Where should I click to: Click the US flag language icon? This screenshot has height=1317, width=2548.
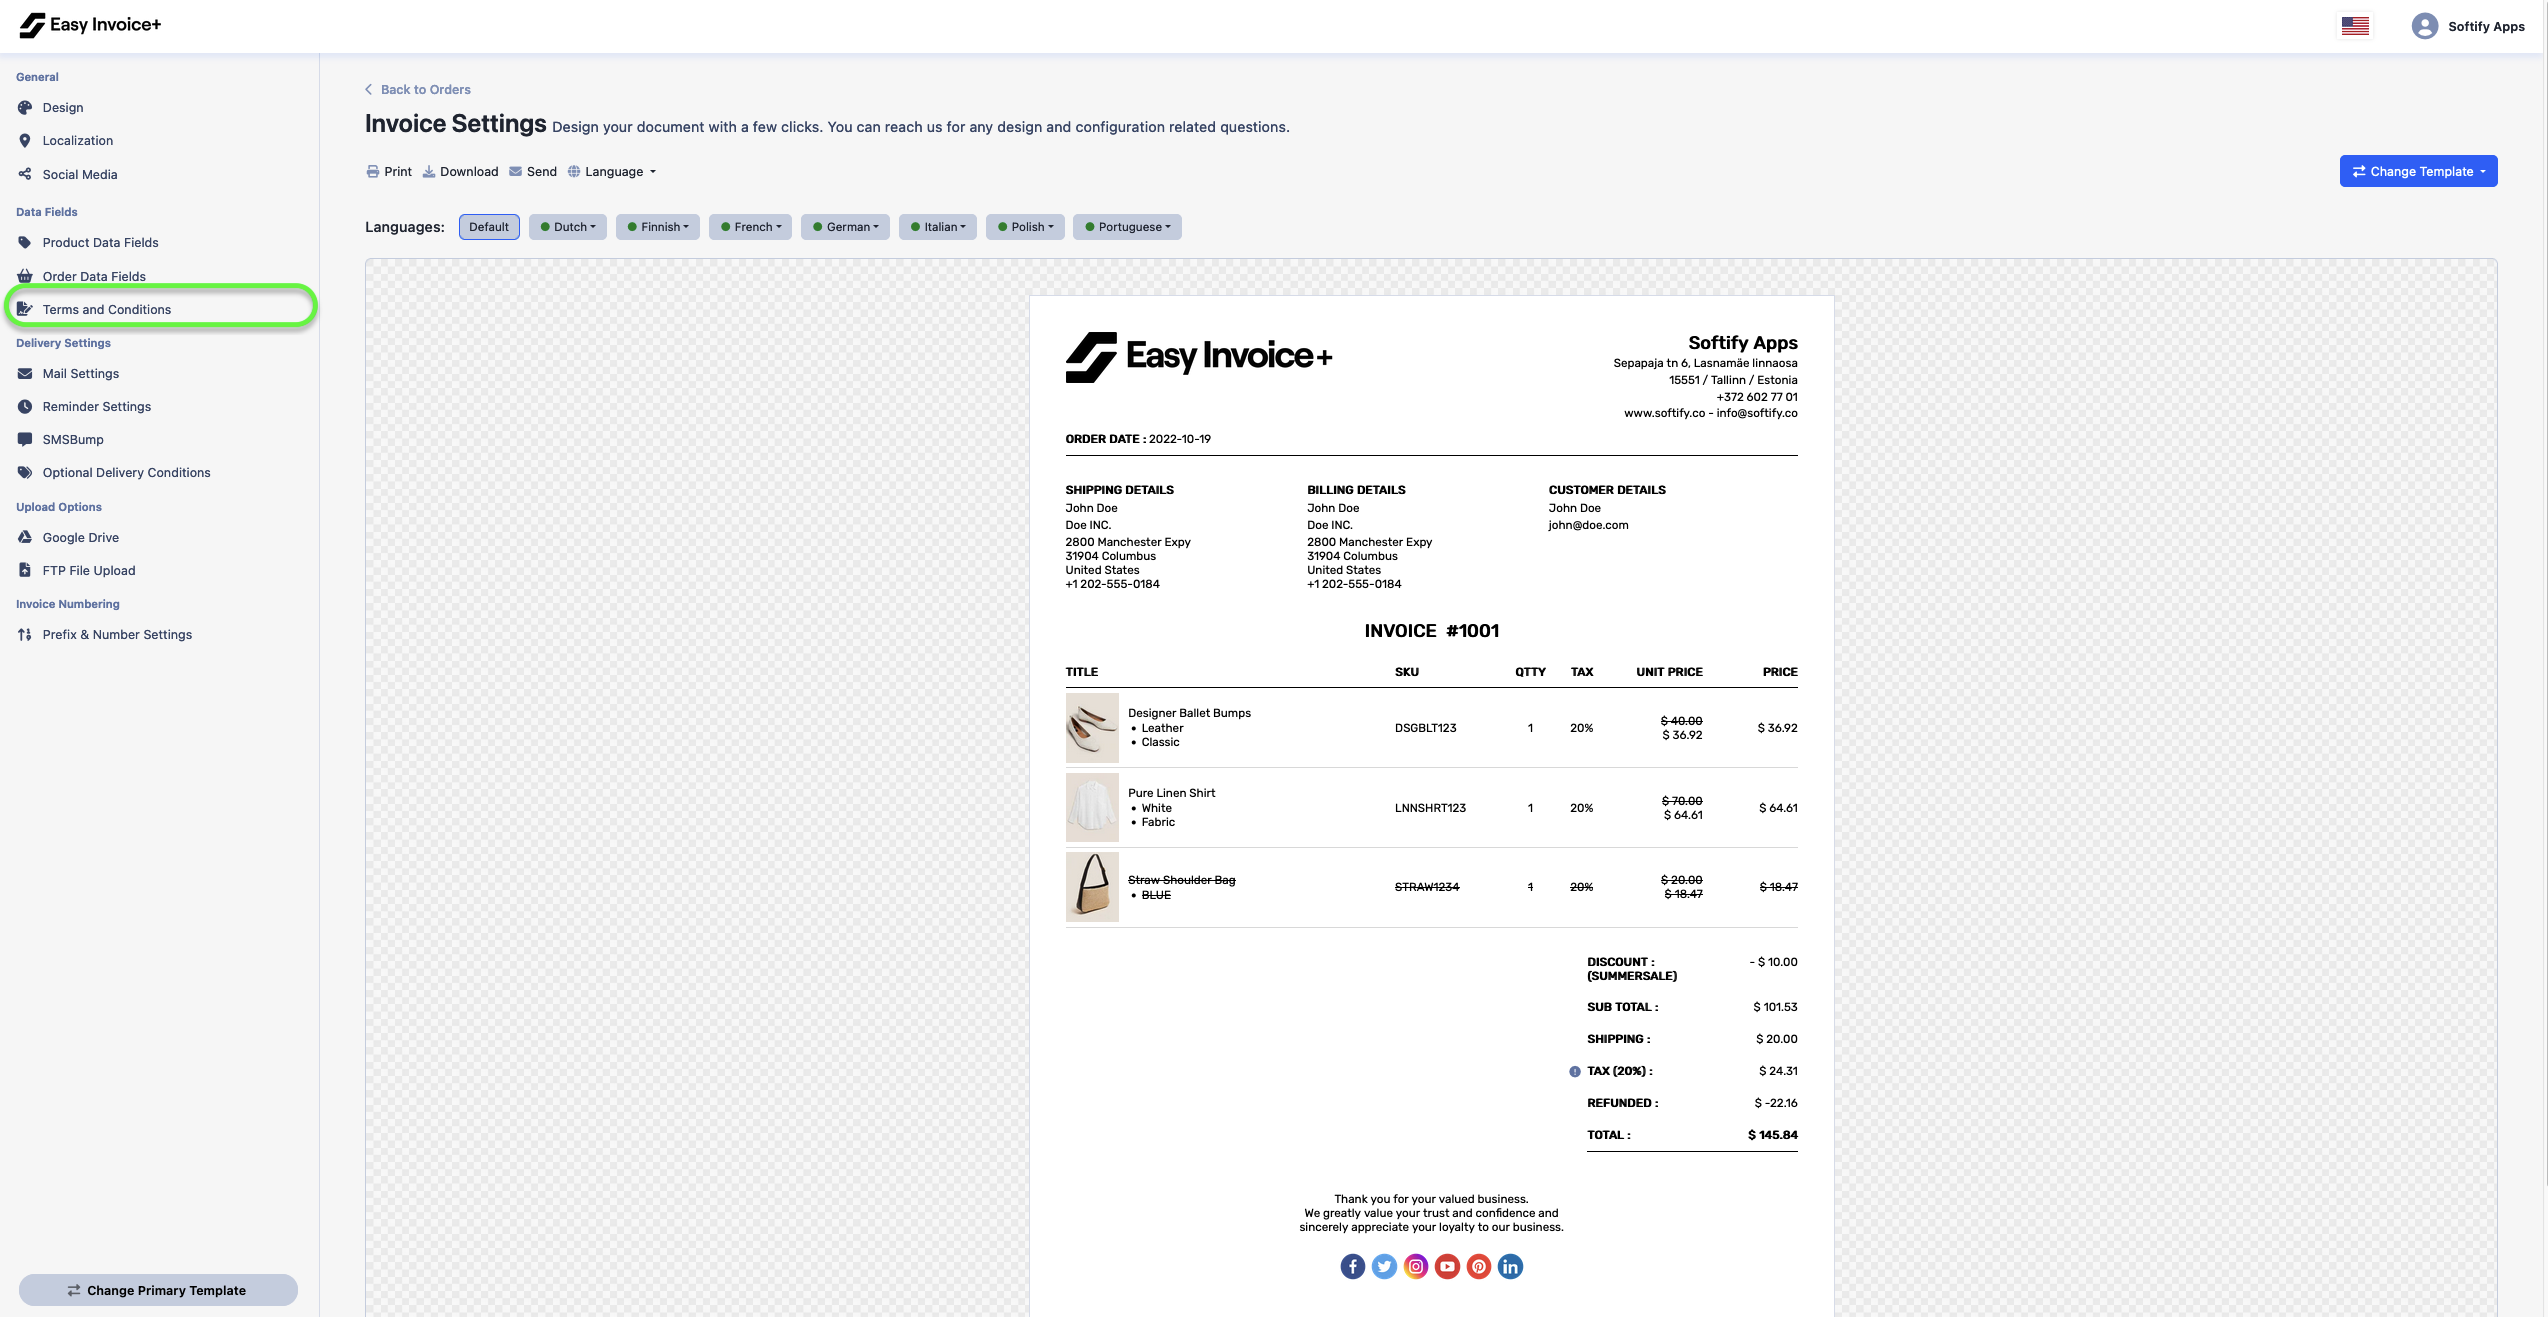pos(2355,26)
